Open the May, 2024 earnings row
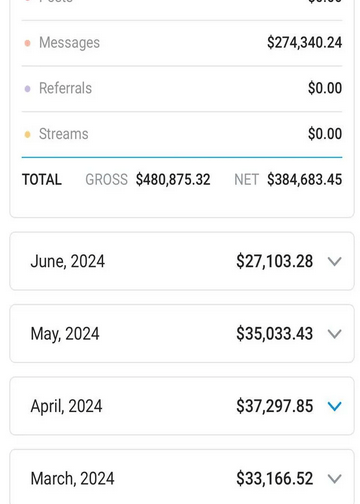The height and width of the screenshot is (504, 360). pyautogui.click(x=182, y=333)
